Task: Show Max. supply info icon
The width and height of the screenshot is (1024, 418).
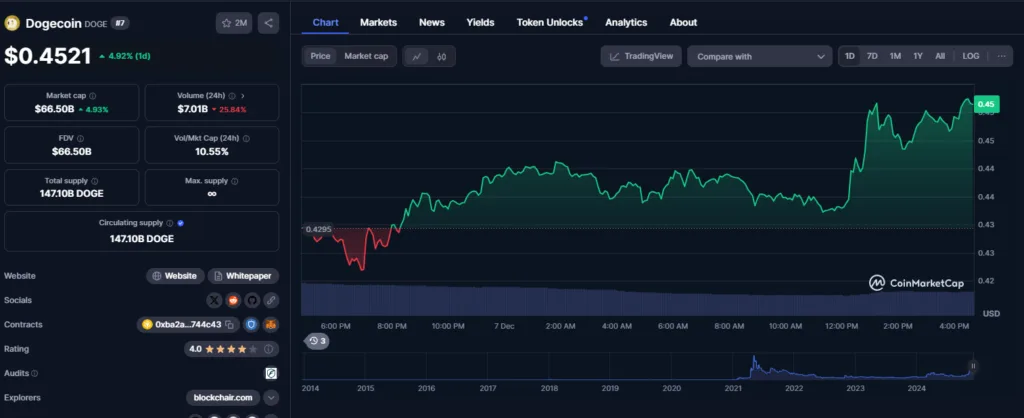Action: pos(234,181)
